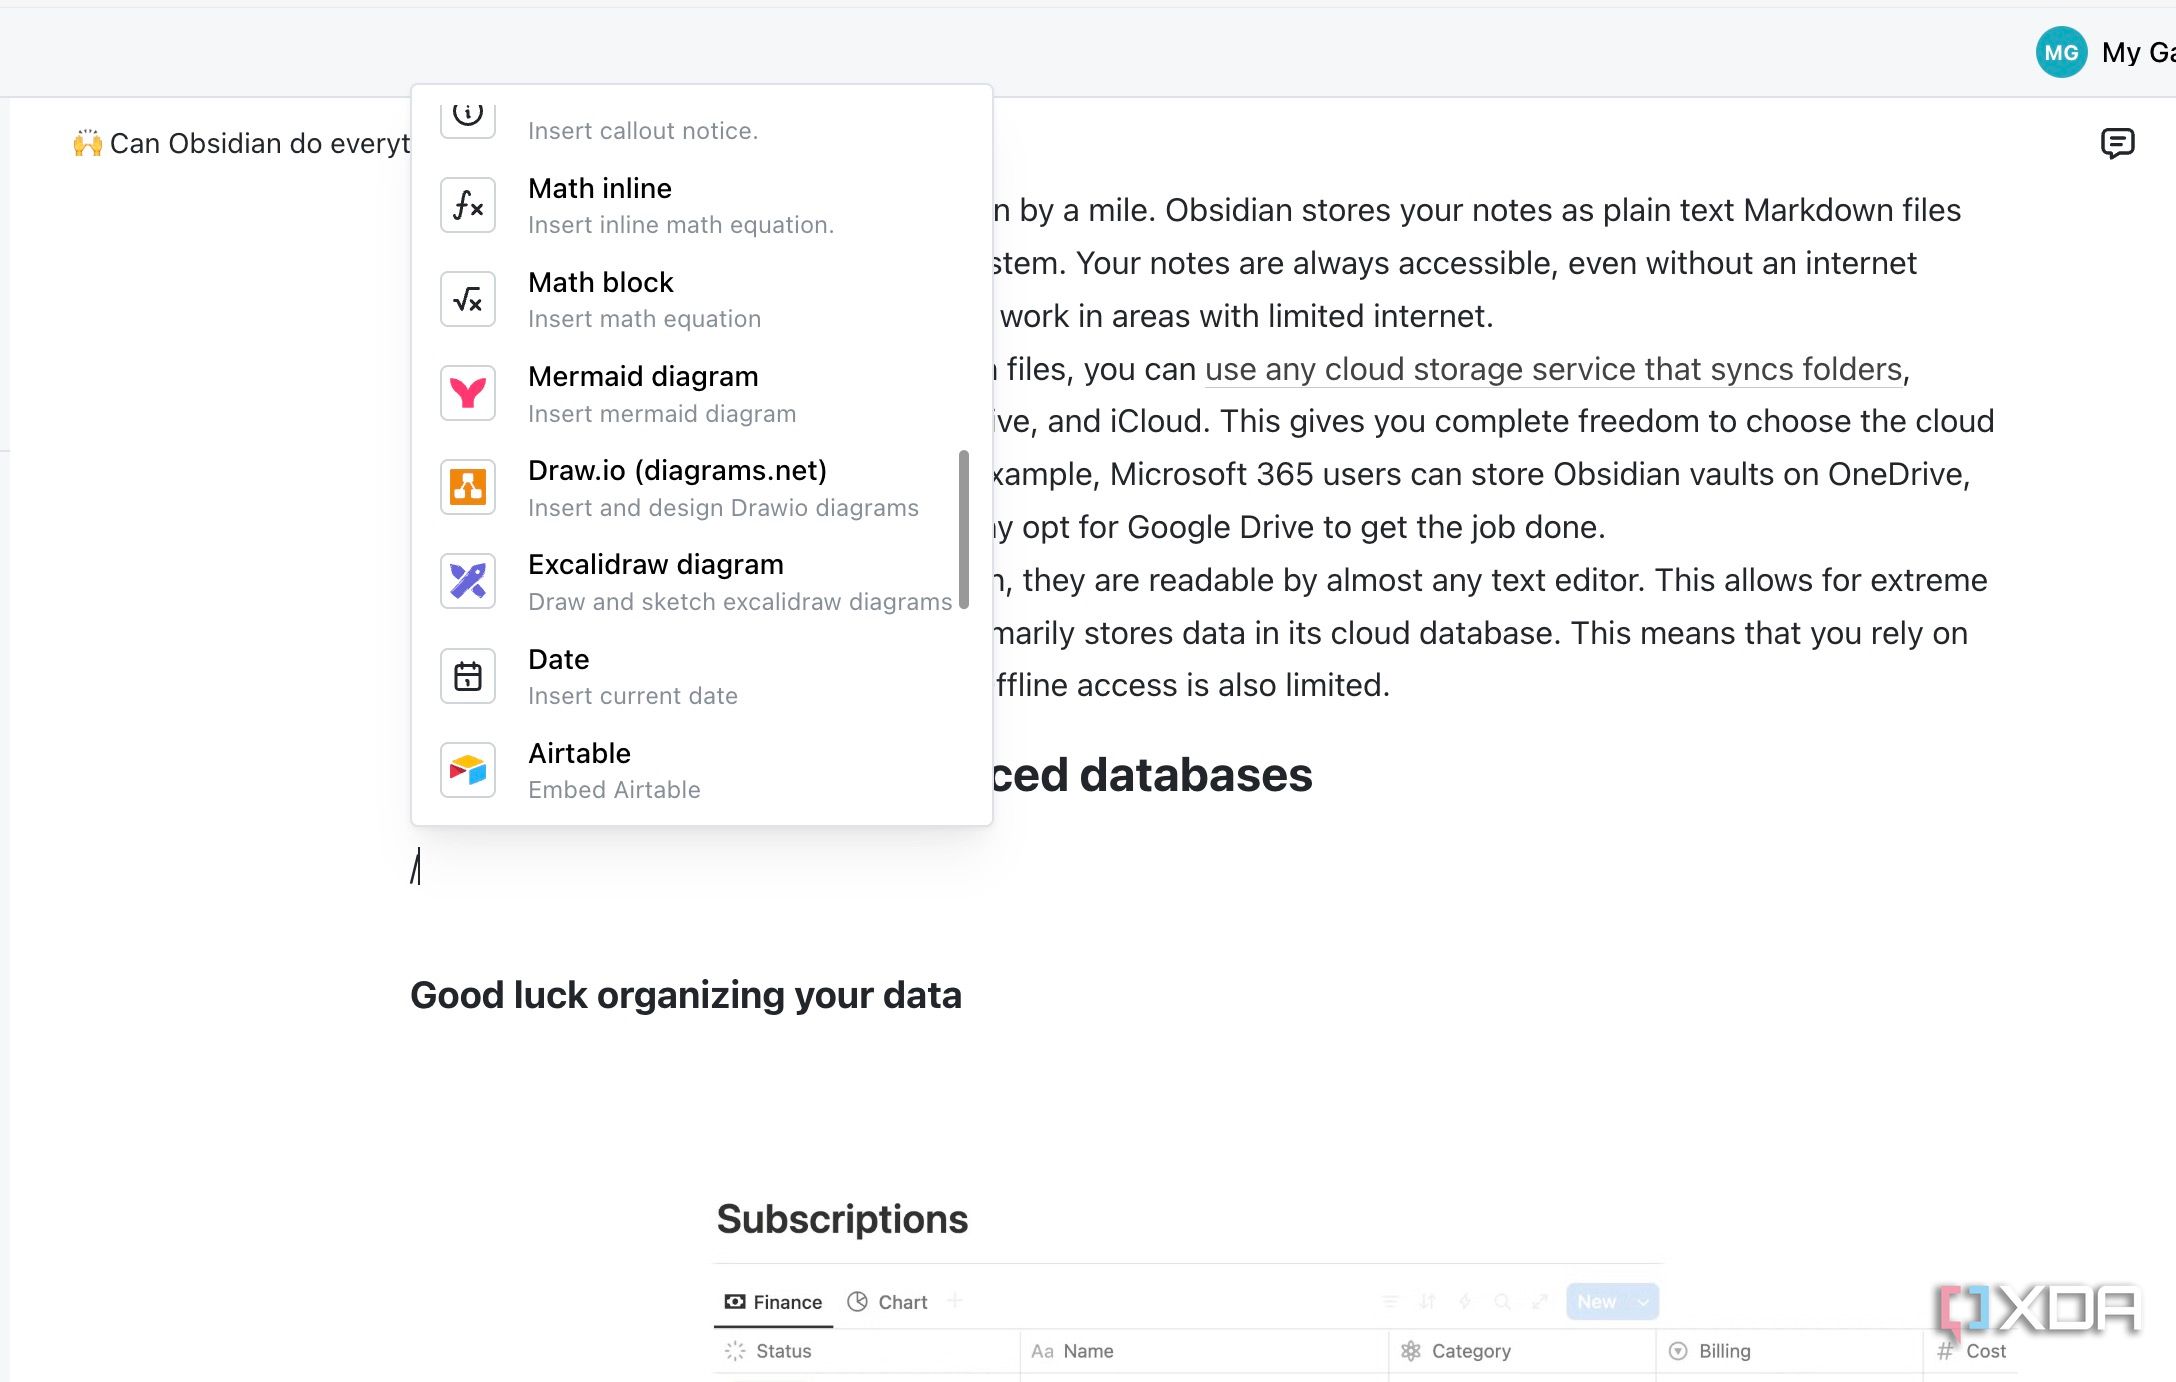Select the Airtable embed icon
This screenshot has width=2176, height=1382.
point(468,770)
